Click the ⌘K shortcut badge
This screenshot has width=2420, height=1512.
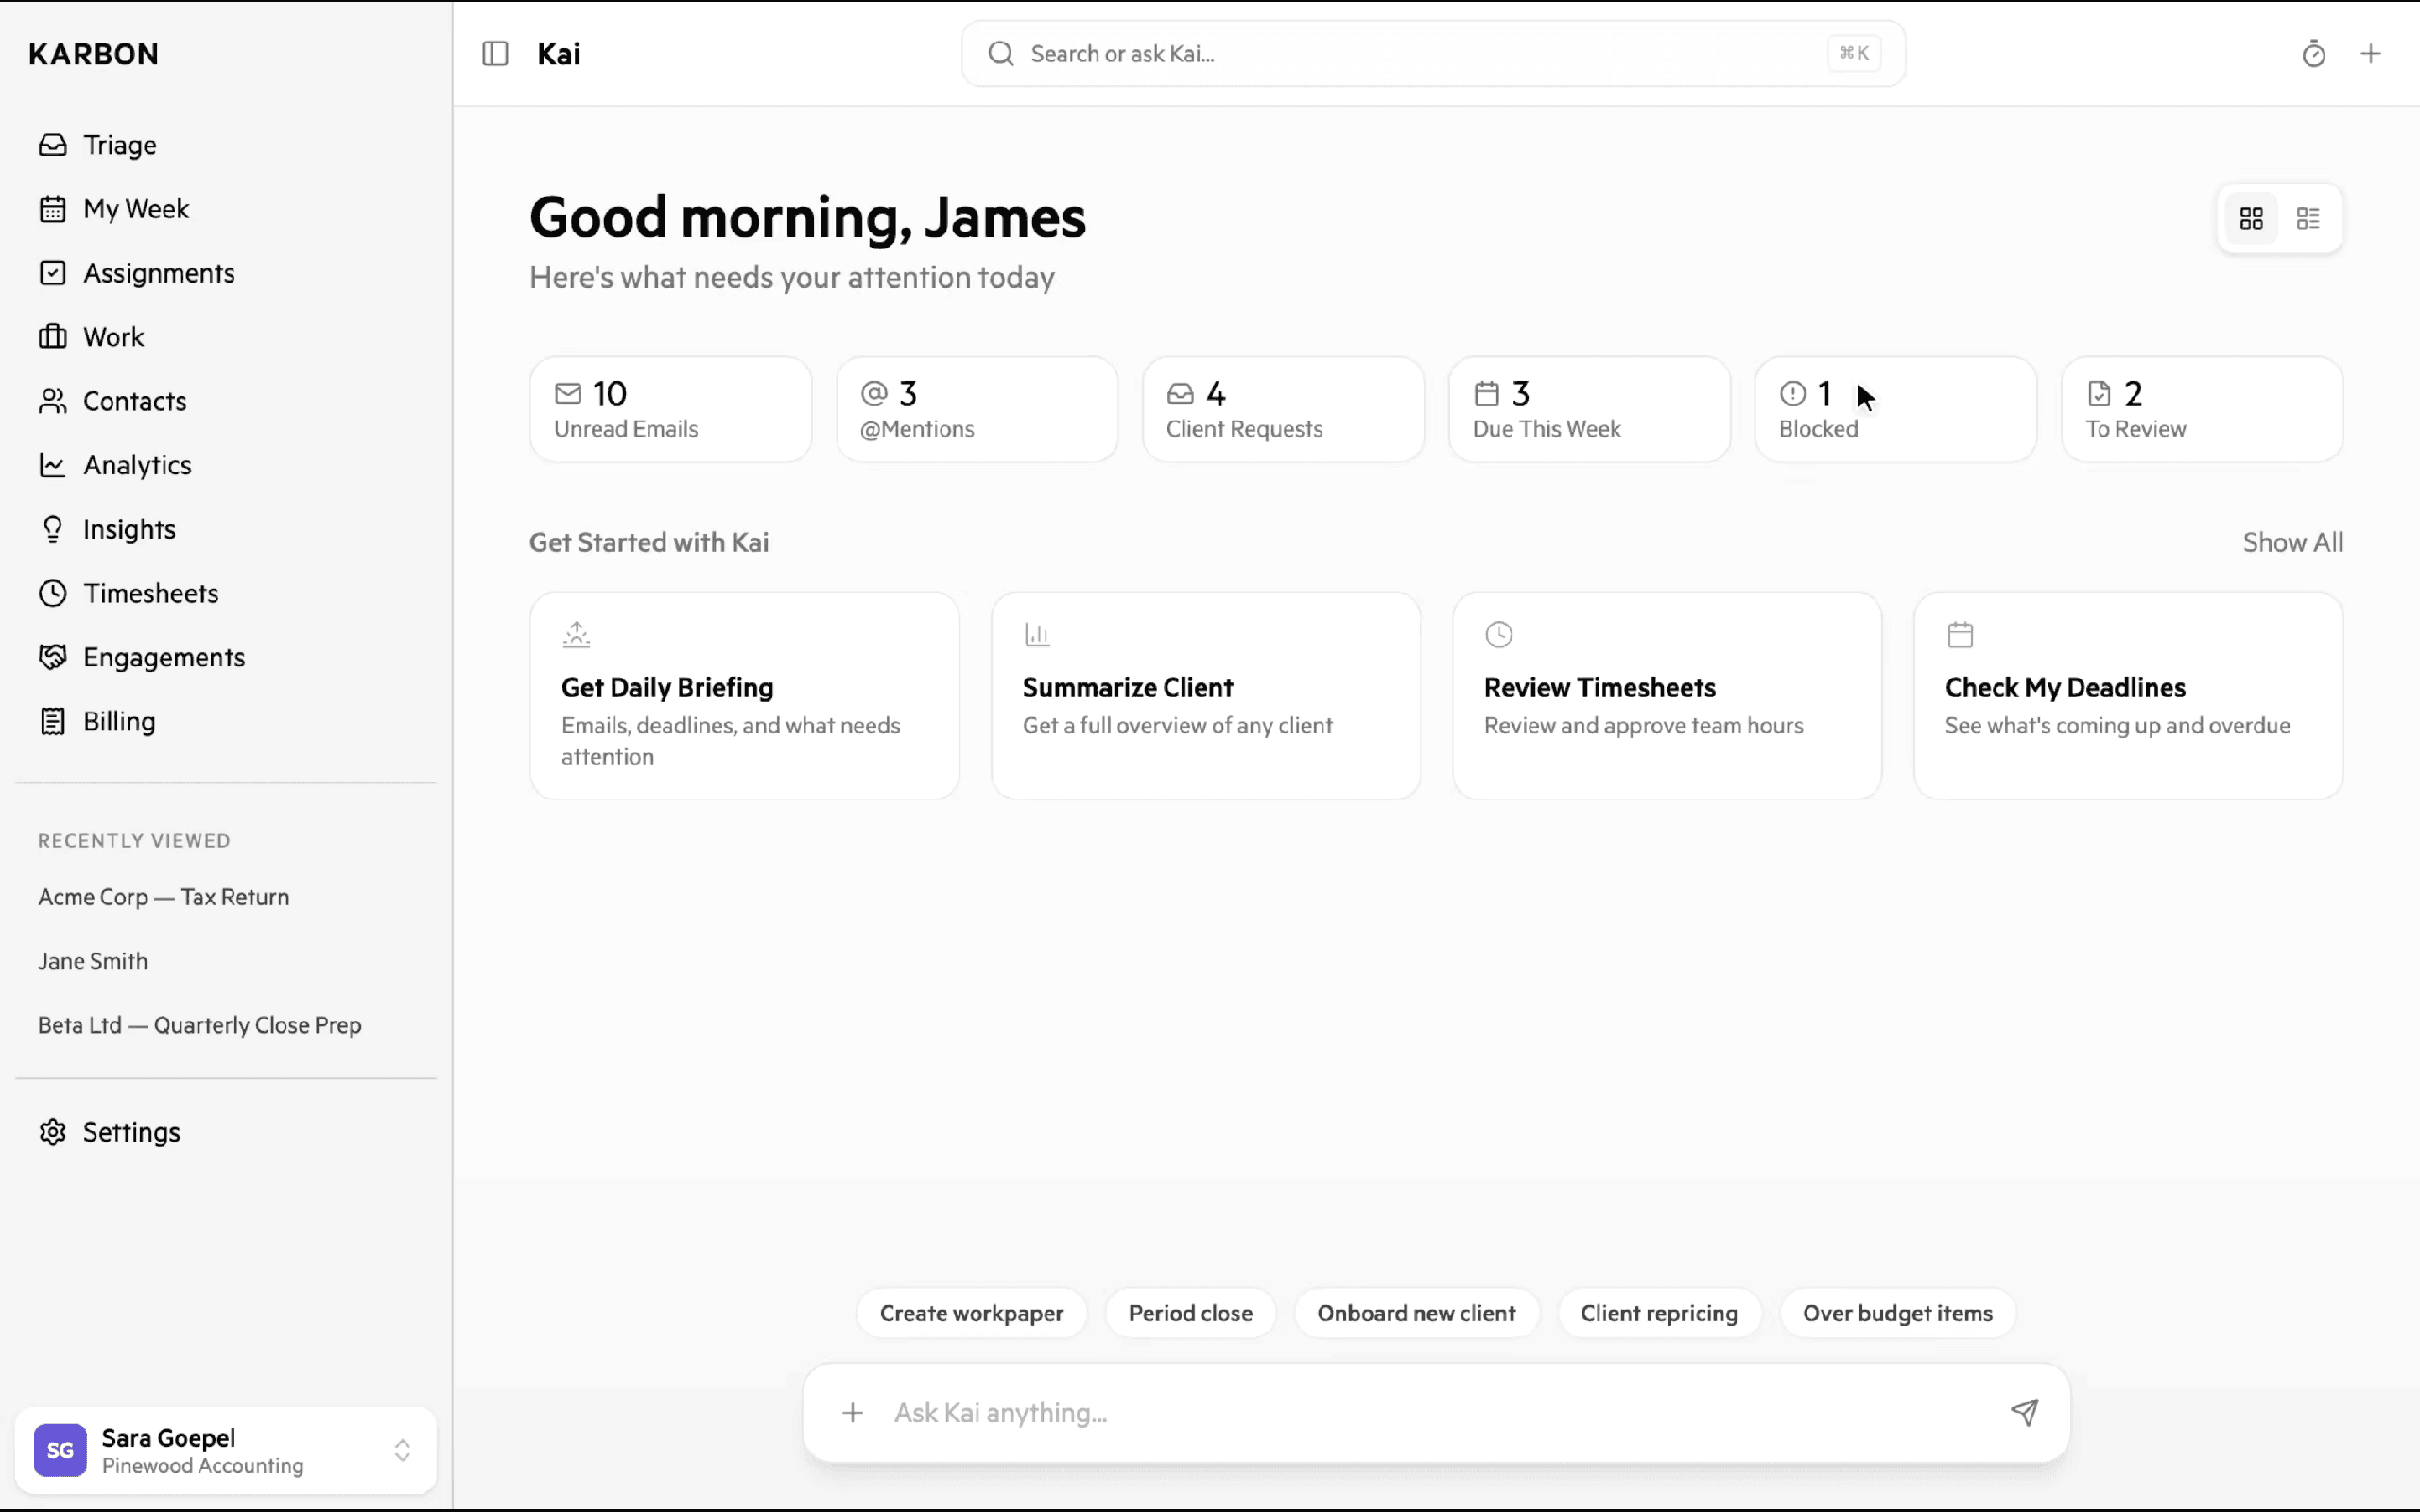(x=1853, y=54)
